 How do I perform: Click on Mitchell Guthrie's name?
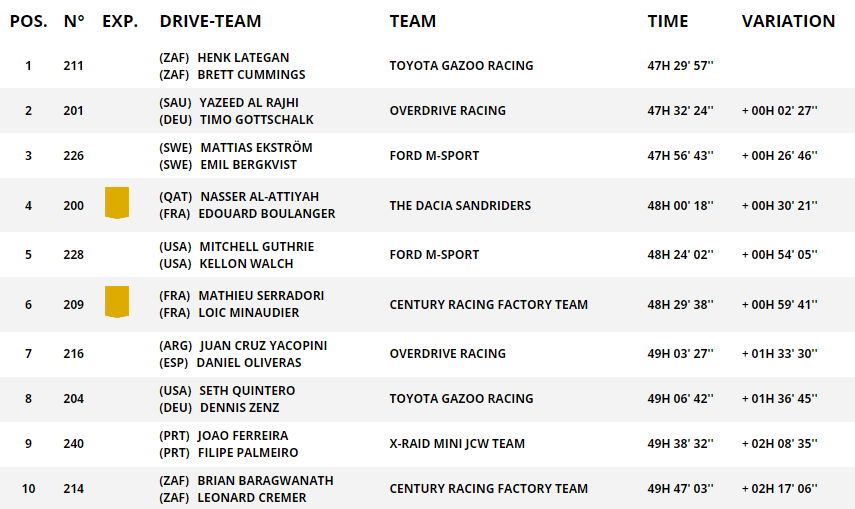tap(257, 247)
